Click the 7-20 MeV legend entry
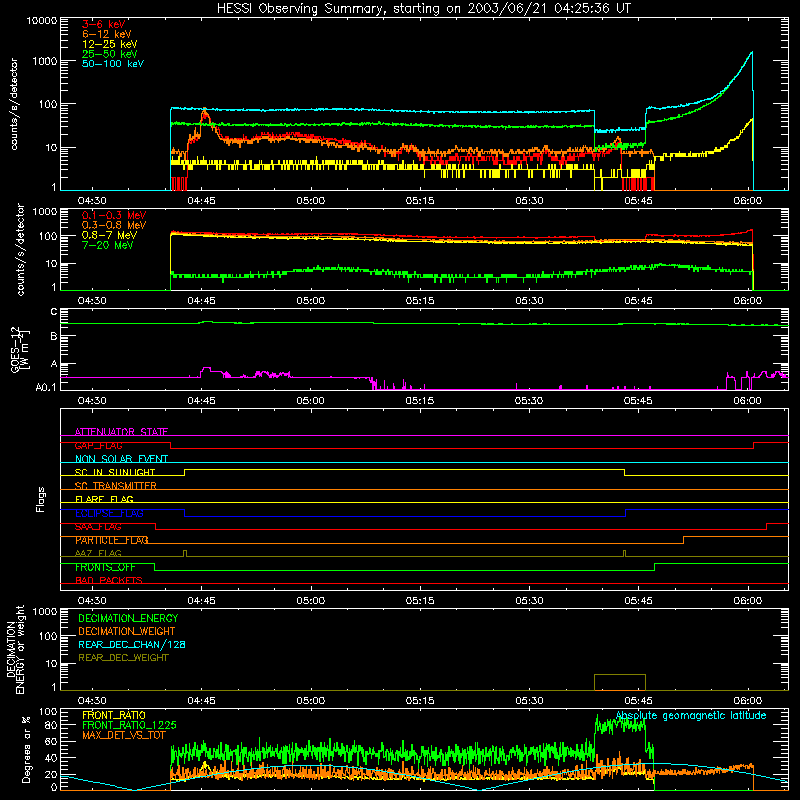800x800 pixels. point(107,245)
